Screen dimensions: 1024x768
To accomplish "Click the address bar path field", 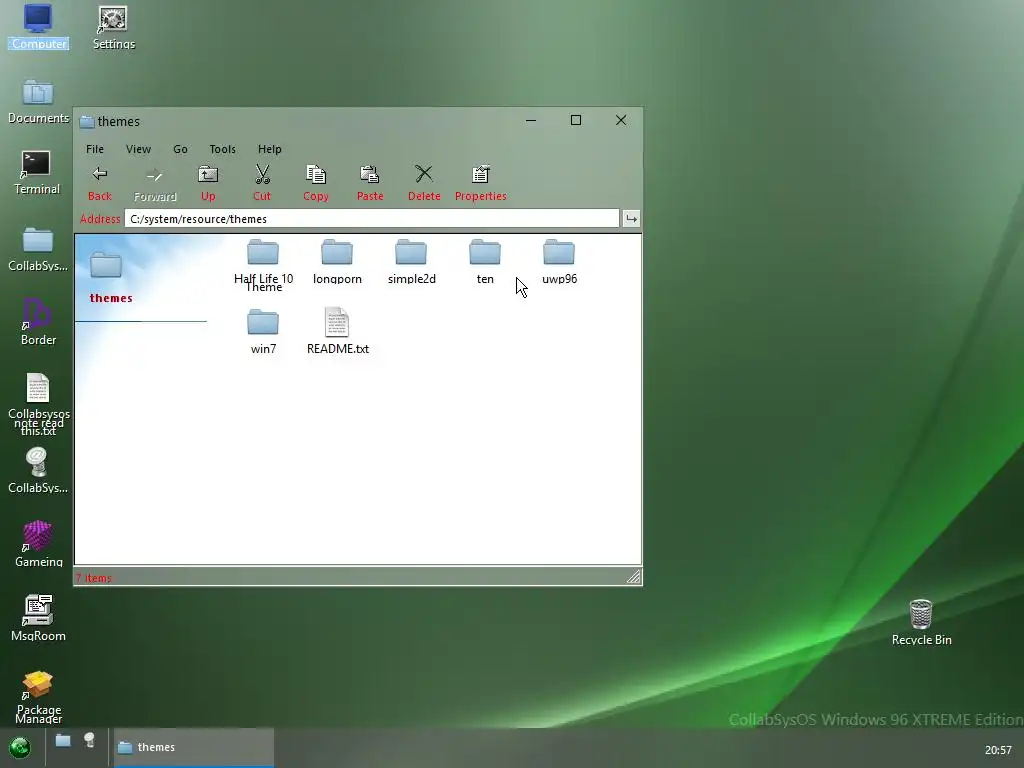I will (x=372, y=219).
